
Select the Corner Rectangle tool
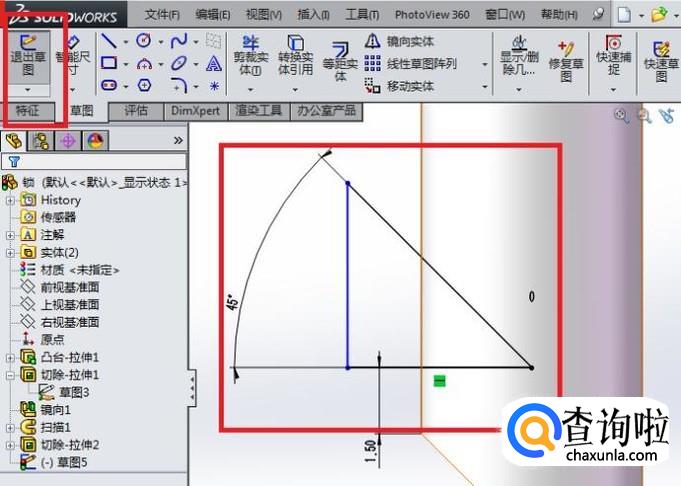coord(109,63)
